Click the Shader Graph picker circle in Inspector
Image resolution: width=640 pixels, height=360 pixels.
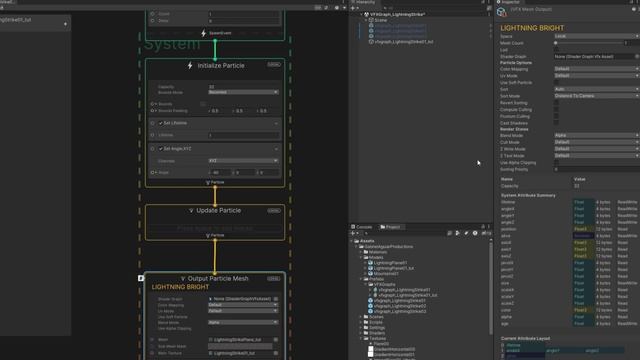[x=637, y=56]
